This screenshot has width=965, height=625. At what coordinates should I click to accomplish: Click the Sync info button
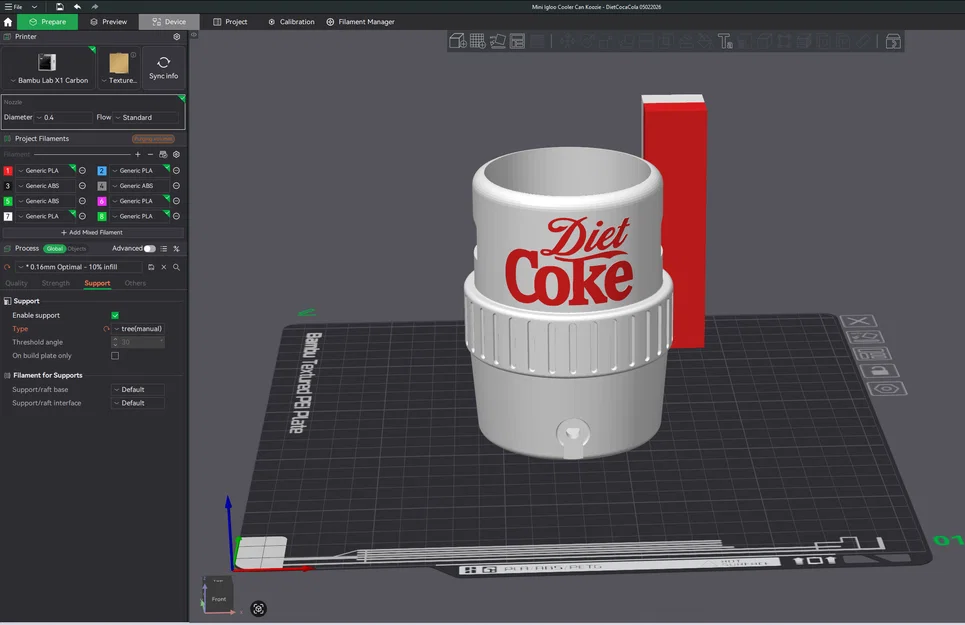click(x=163, y=68)
